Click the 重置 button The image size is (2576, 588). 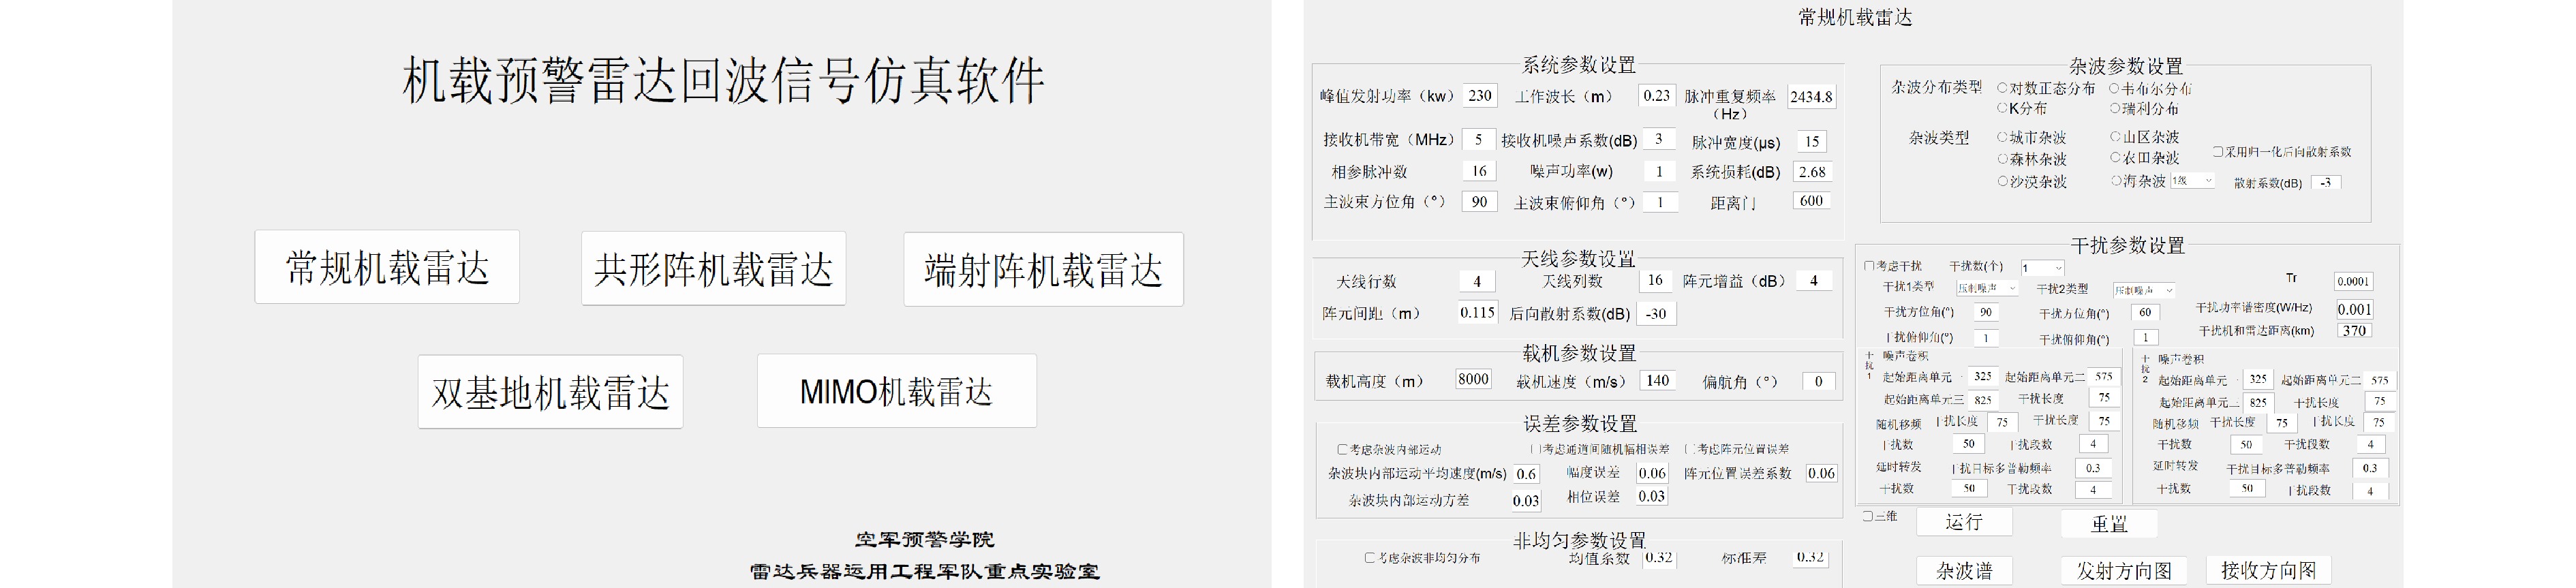(x=2108, y=523)
